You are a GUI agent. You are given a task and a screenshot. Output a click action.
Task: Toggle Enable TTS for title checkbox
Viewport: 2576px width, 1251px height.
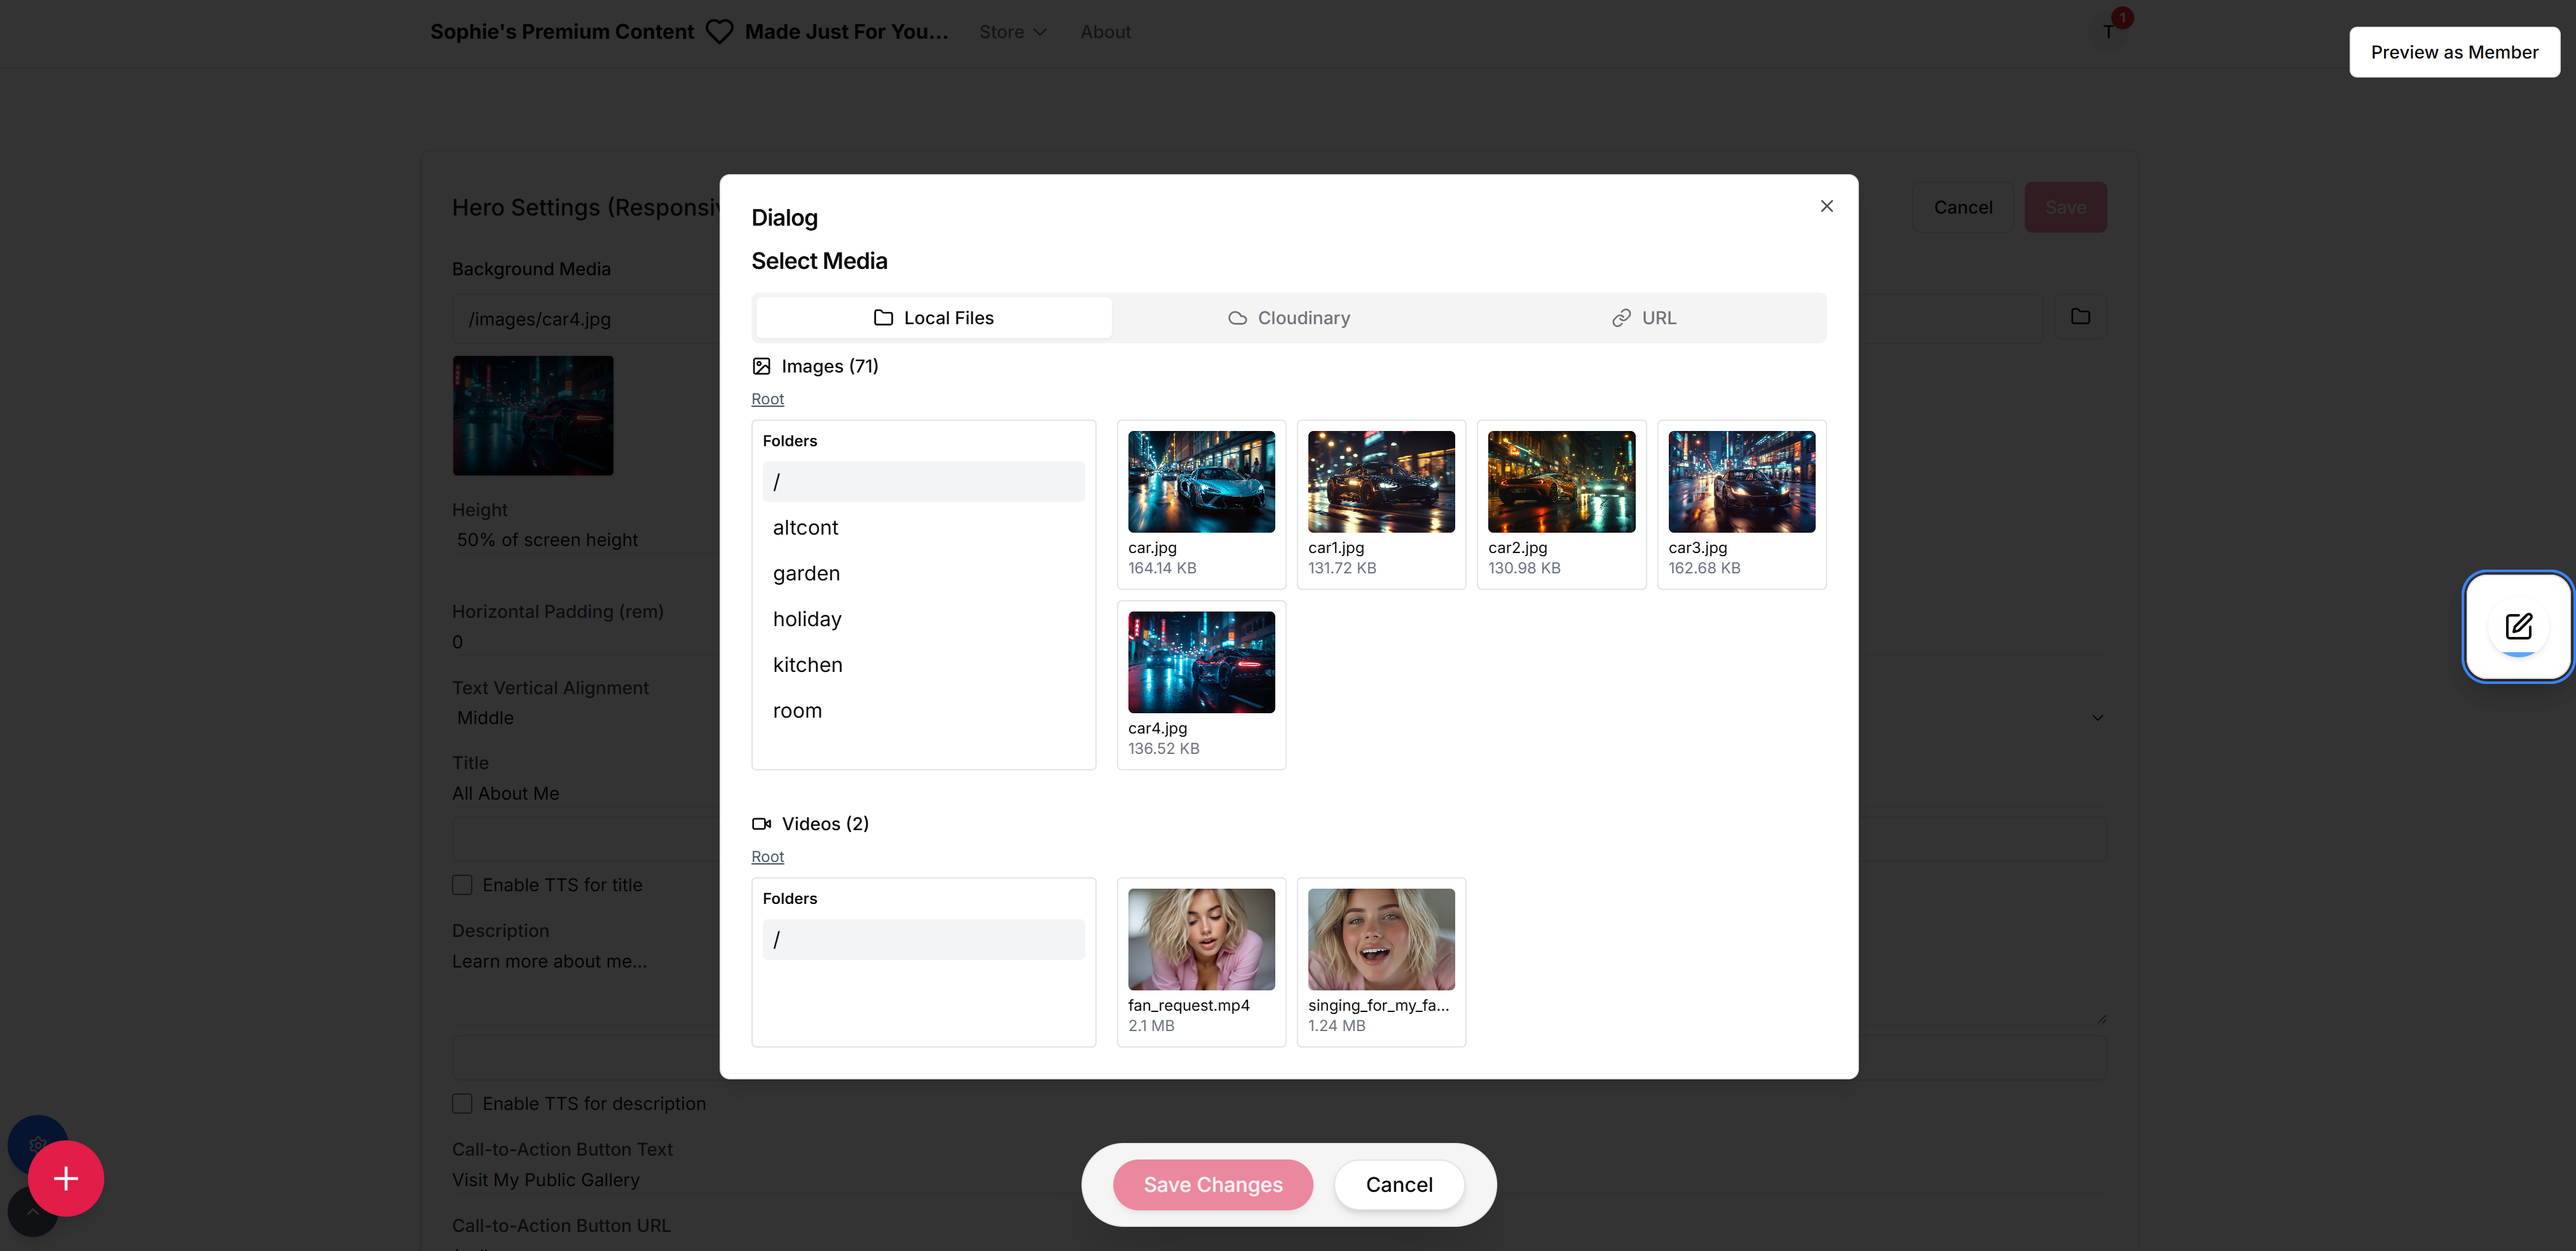click(462, 885)
